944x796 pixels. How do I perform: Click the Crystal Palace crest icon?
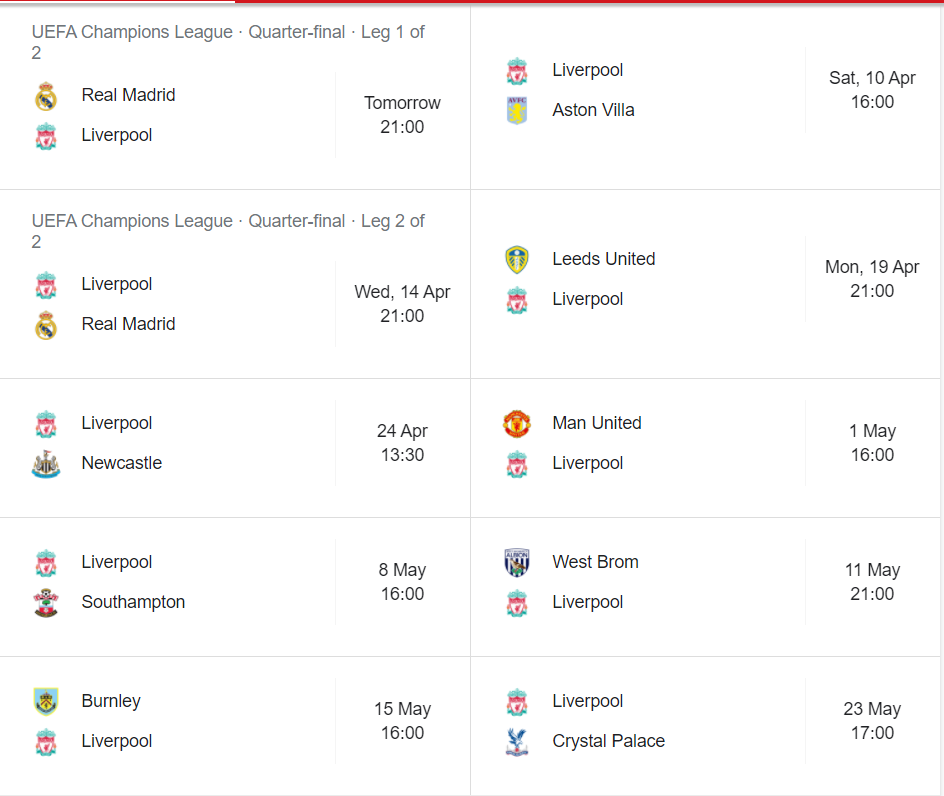pos(517,742)
